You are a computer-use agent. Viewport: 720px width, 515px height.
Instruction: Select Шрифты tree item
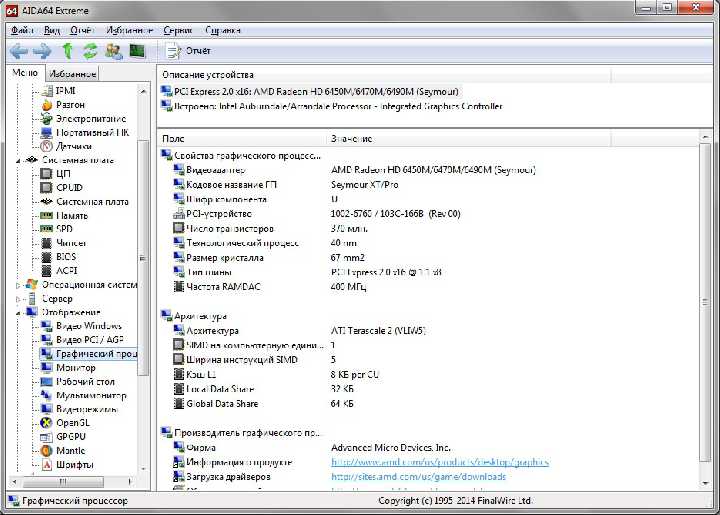[67, 465]
